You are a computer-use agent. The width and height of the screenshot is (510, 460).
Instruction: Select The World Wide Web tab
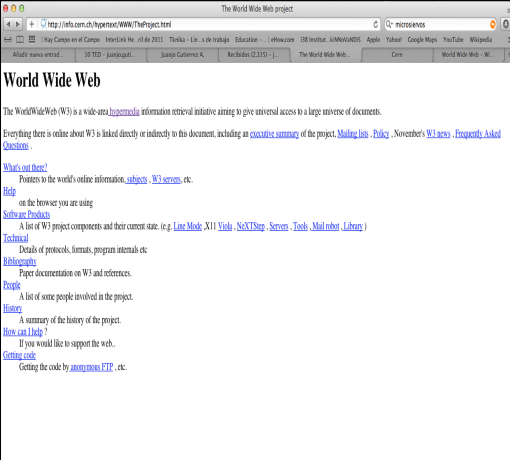point(325,55)
